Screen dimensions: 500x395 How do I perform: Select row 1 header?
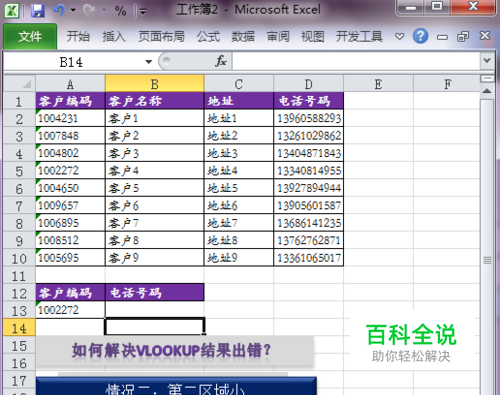pyautogui.click(x=19, y=101)
